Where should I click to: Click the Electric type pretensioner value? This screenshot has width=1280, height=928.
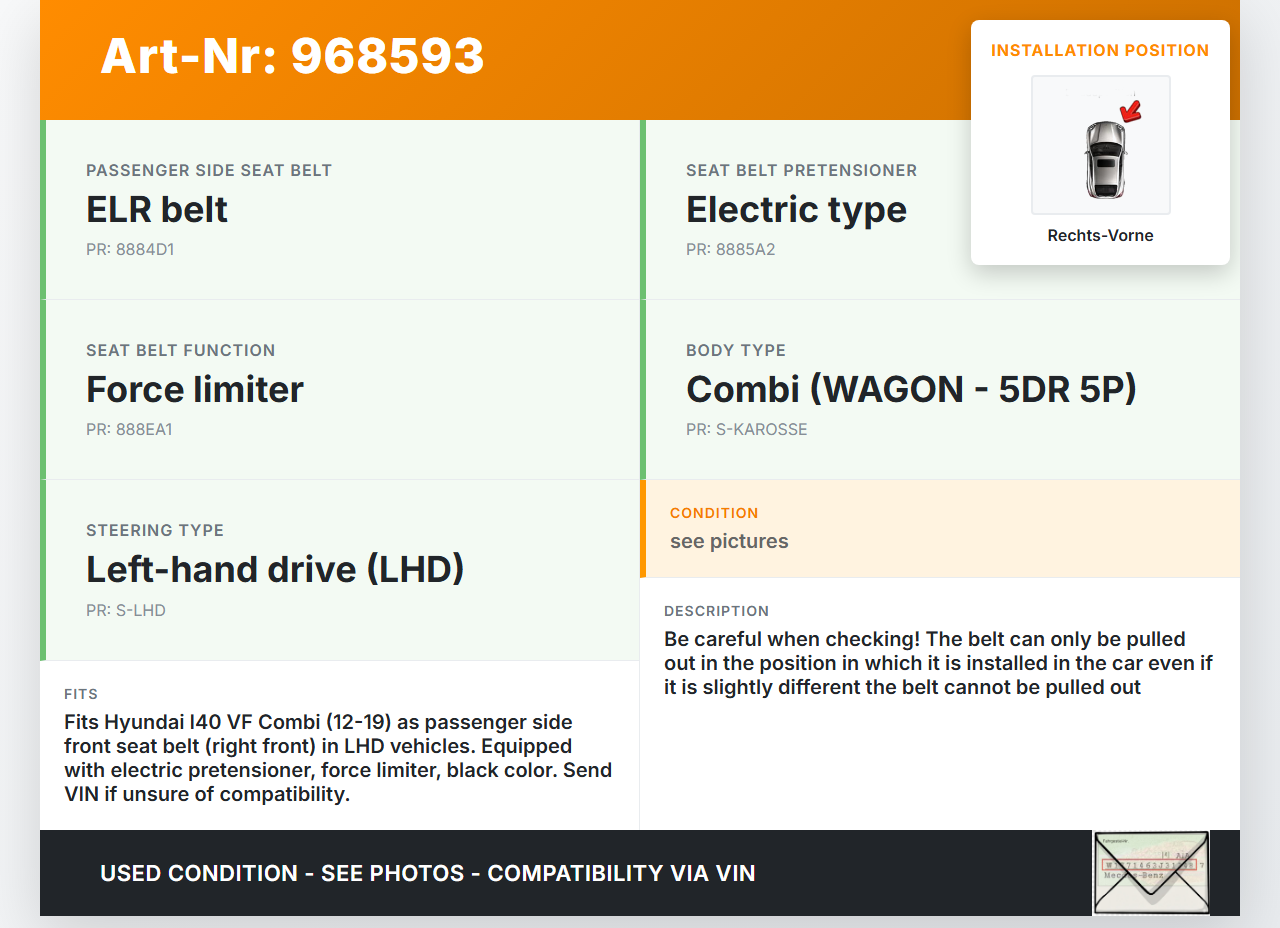[796, 210]
